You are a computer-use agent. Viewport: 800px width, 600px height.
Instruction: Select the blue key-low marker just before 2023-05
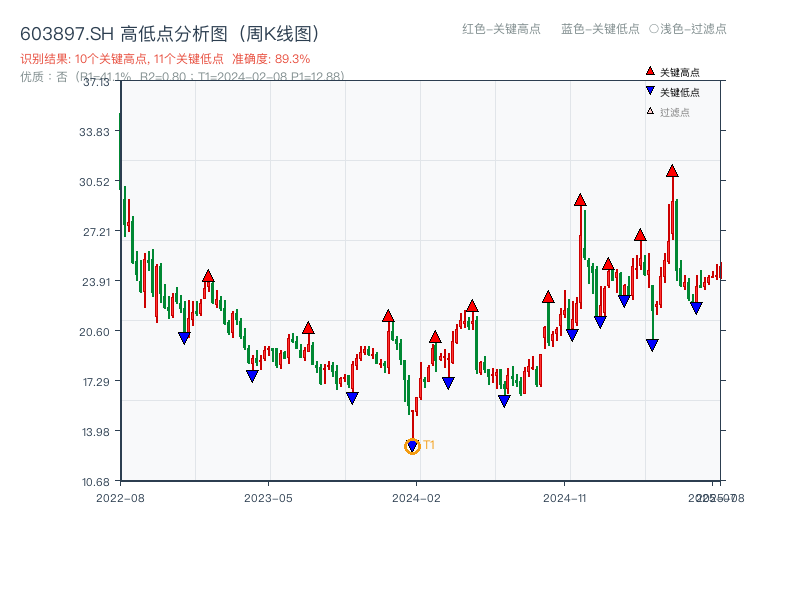[x=252, y=376]
